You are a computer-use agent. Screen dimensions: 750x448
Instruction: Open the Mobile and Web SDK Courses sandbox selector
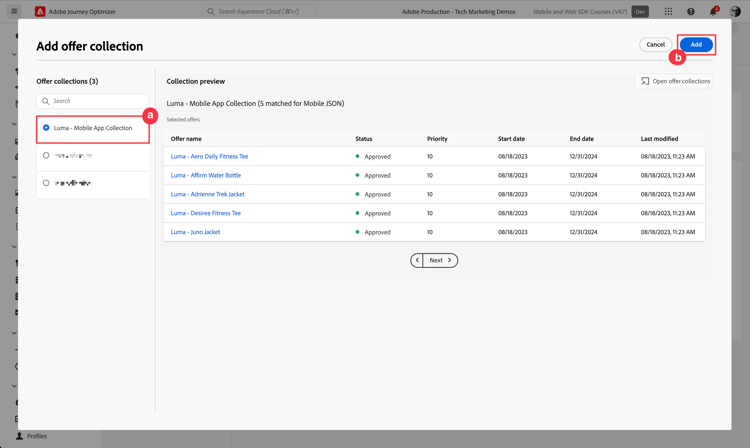[x=591, y=11]
